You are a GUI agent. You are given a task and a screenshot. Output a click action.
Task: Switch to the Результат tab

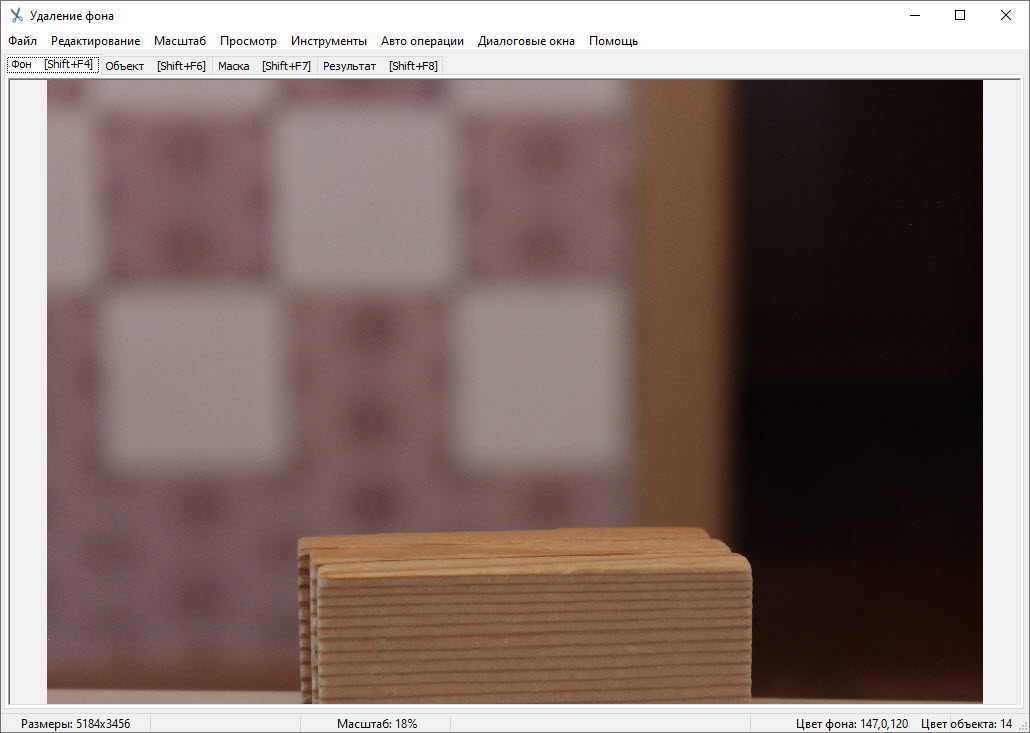[379, 66]
